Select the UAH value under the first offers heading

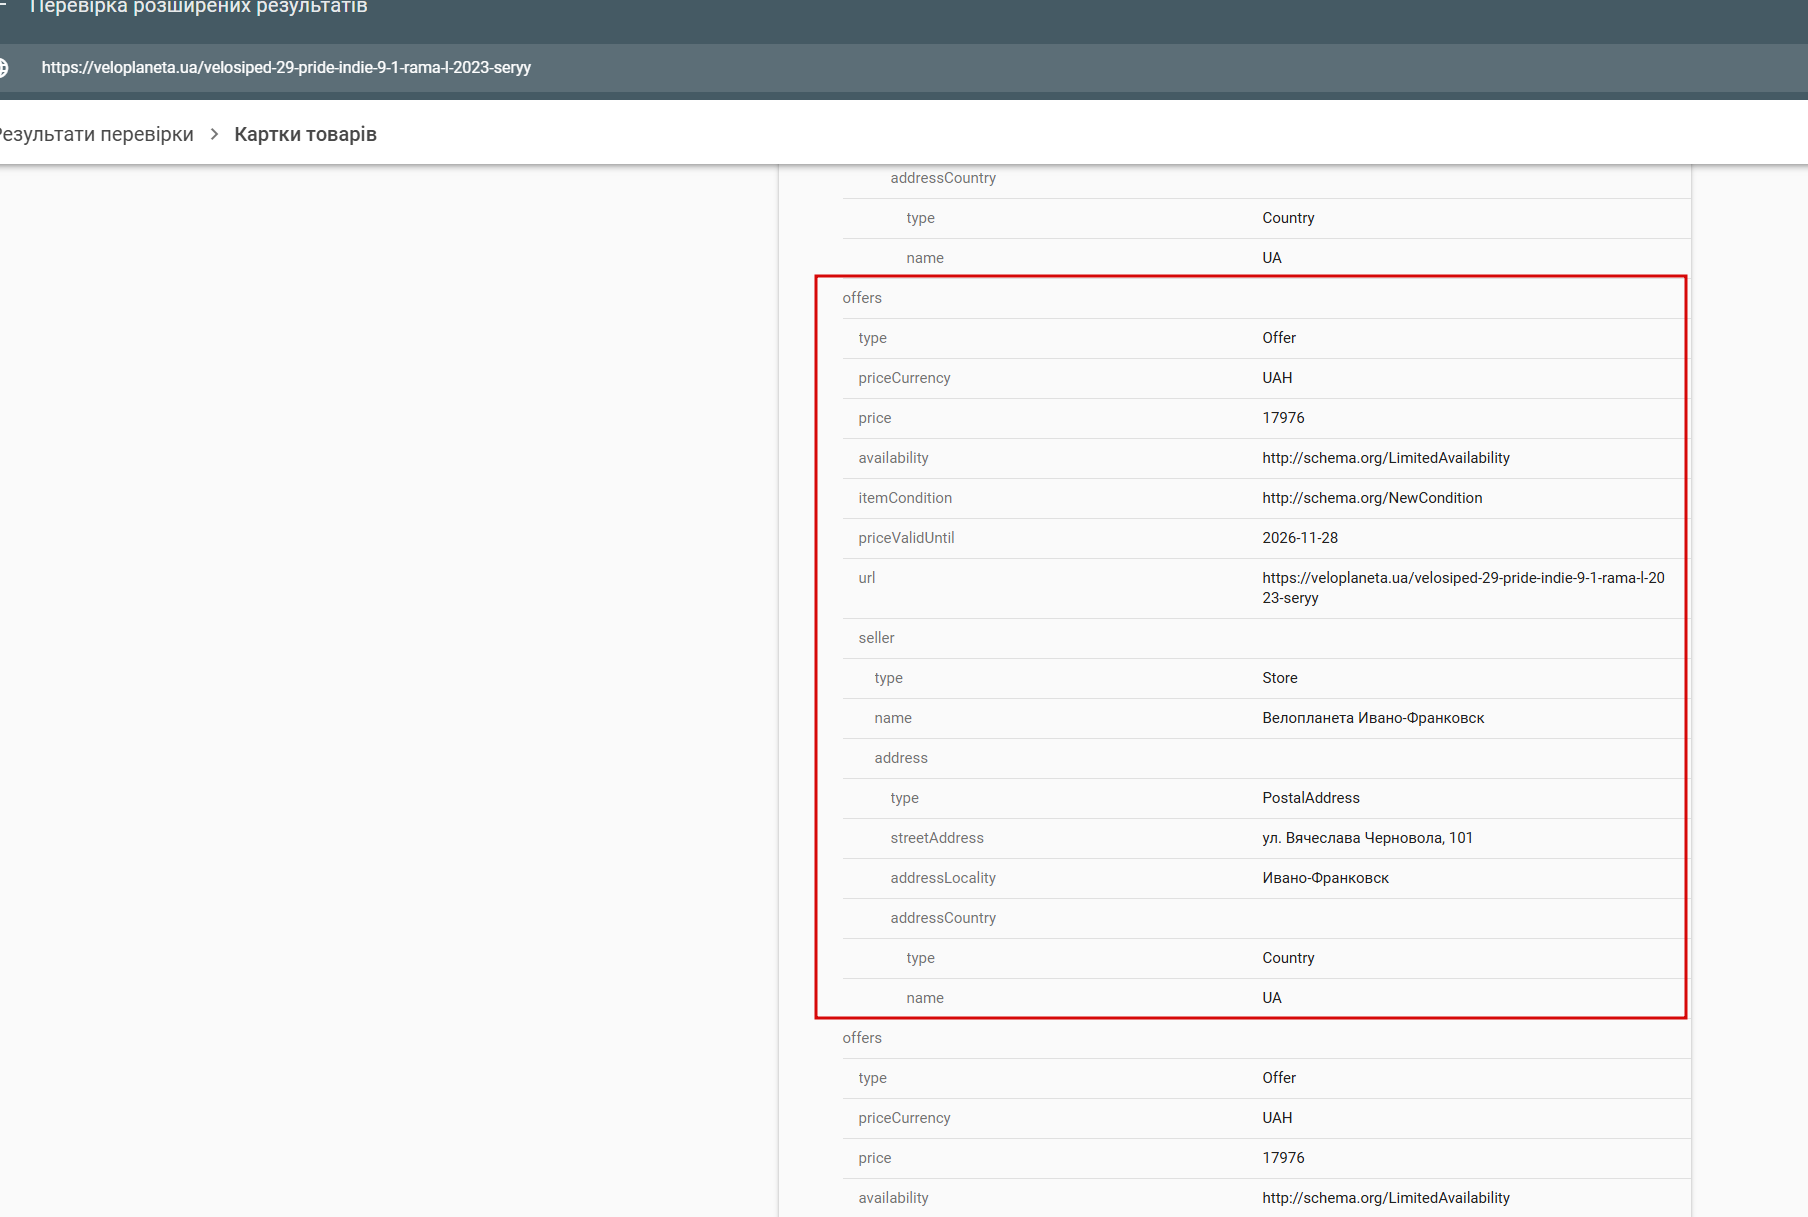click(x=1277, y=378)
